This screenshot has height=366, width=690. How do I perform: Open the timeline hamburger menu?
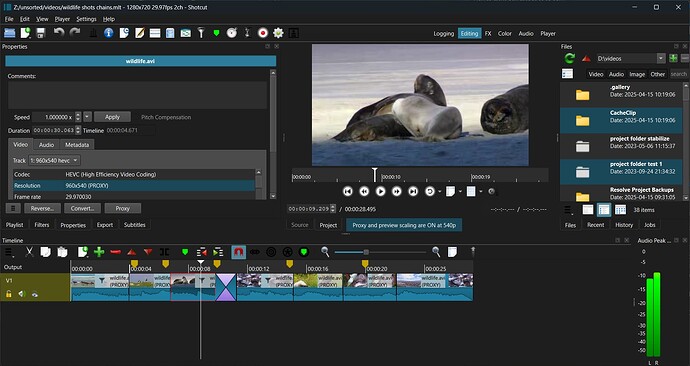(x=9, y=252)
